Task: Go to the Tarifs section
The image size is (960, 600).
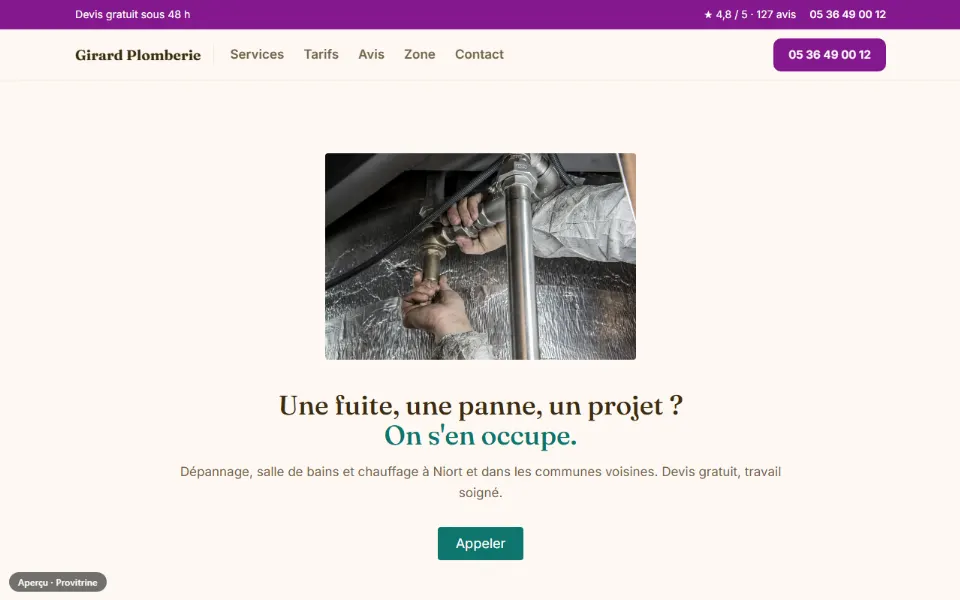Action: [321, 54]
